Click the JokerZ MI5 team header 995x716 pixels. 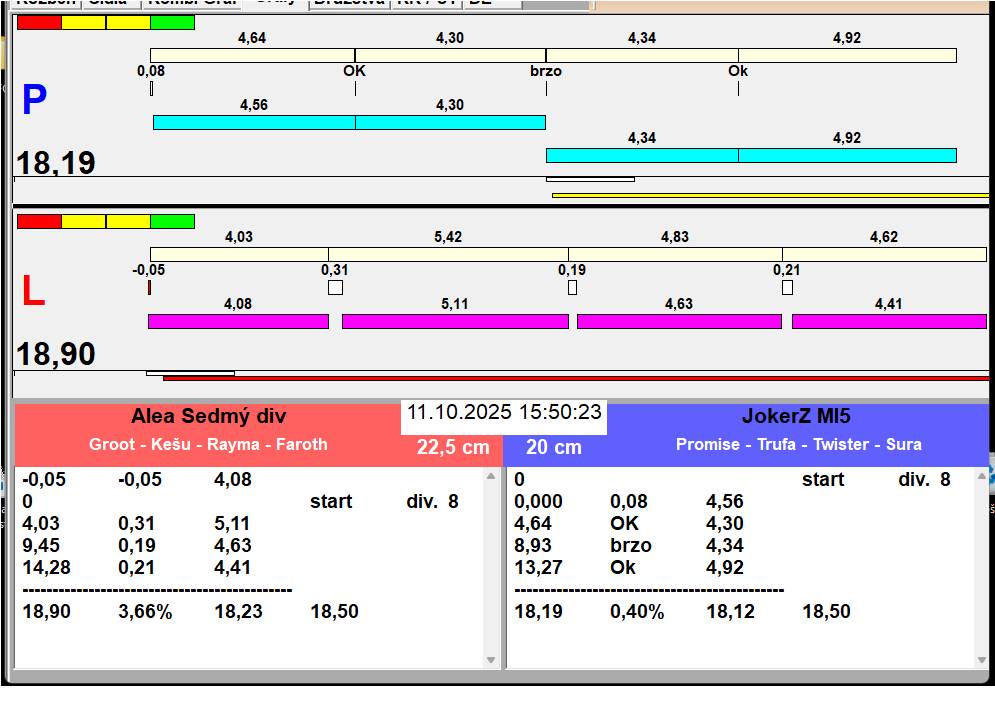click(x=796, y=417)
